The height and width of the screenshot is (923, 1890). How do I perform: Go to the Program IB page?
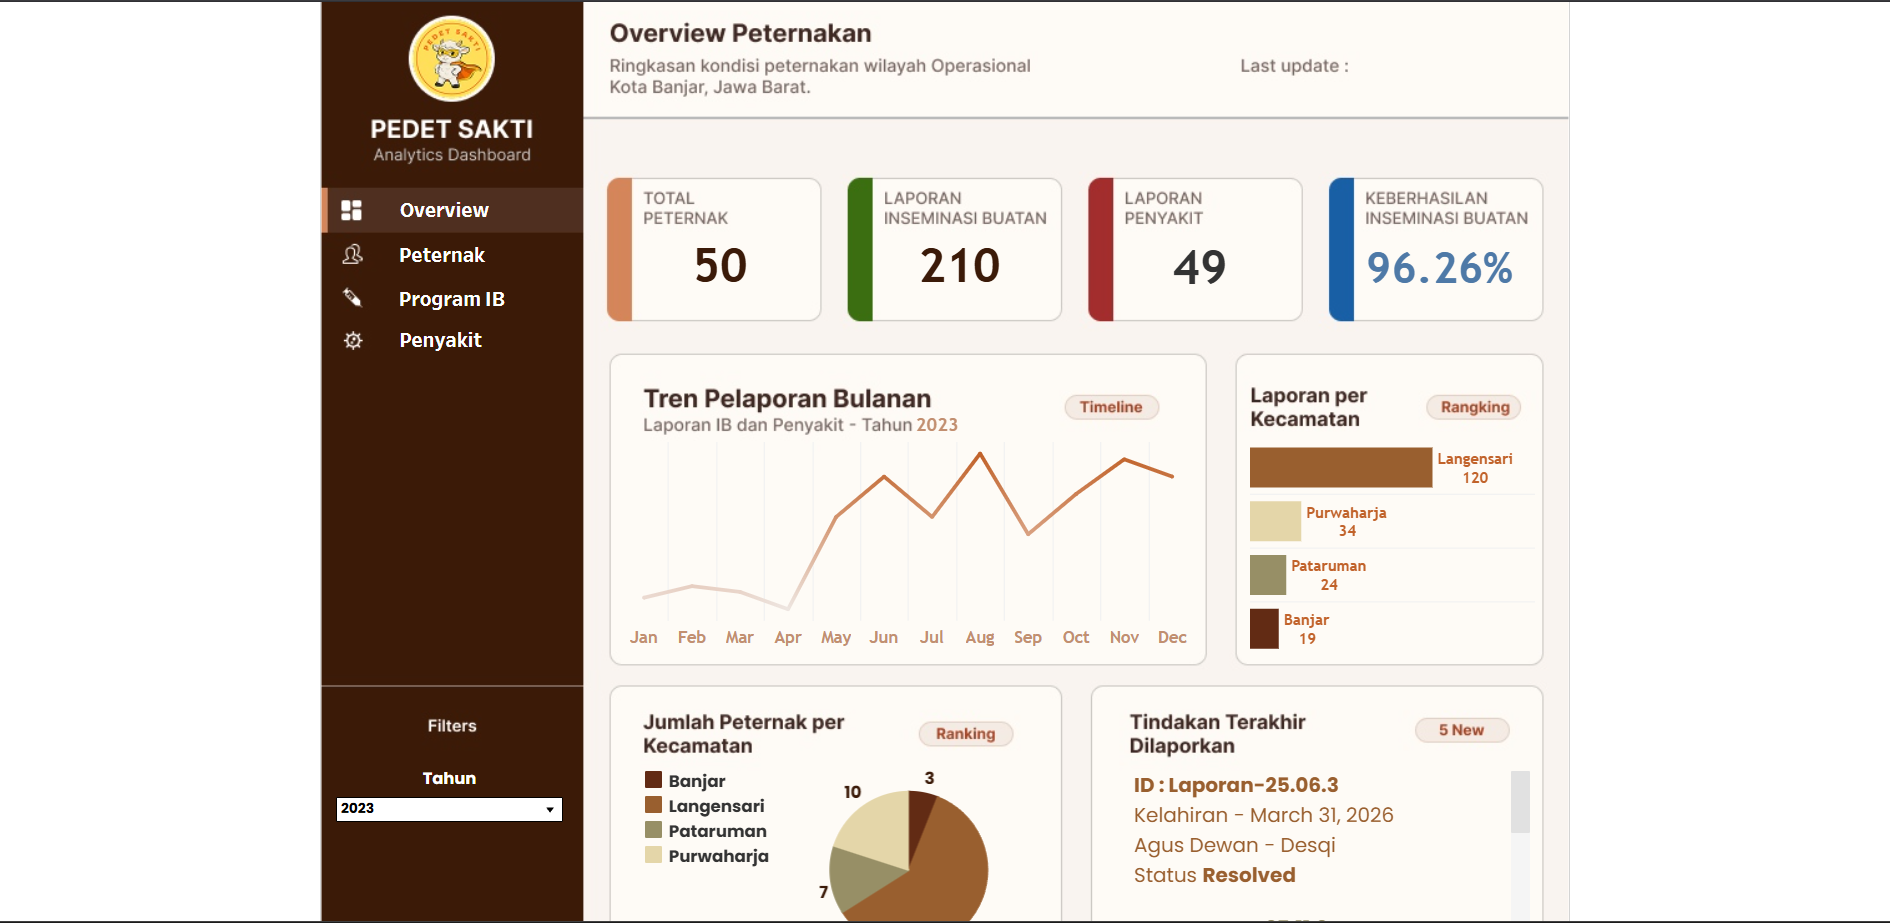(452, 298)
